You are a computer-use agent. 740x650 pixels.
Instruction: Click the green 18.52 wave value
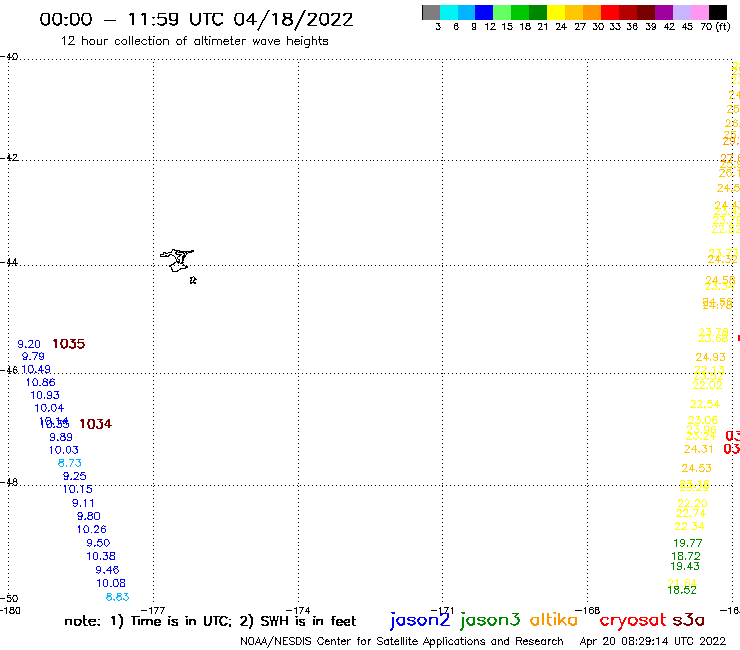[682, 590]
